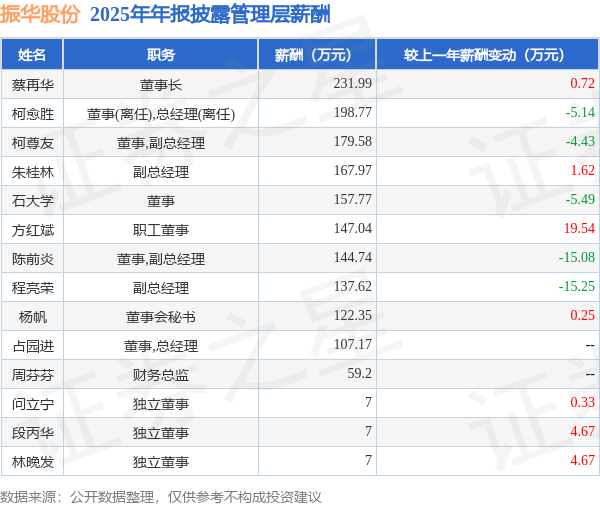Click the salary value 122.35
The width and height of the screenshot is (600, 506).
tap(352, 315)
